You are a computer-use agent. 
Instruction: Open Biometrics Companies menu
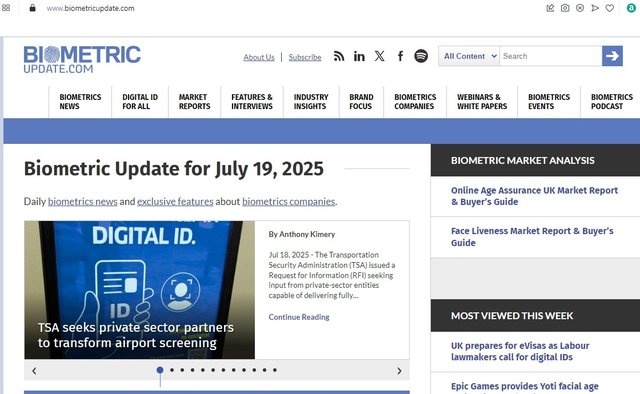pos(415,102)
